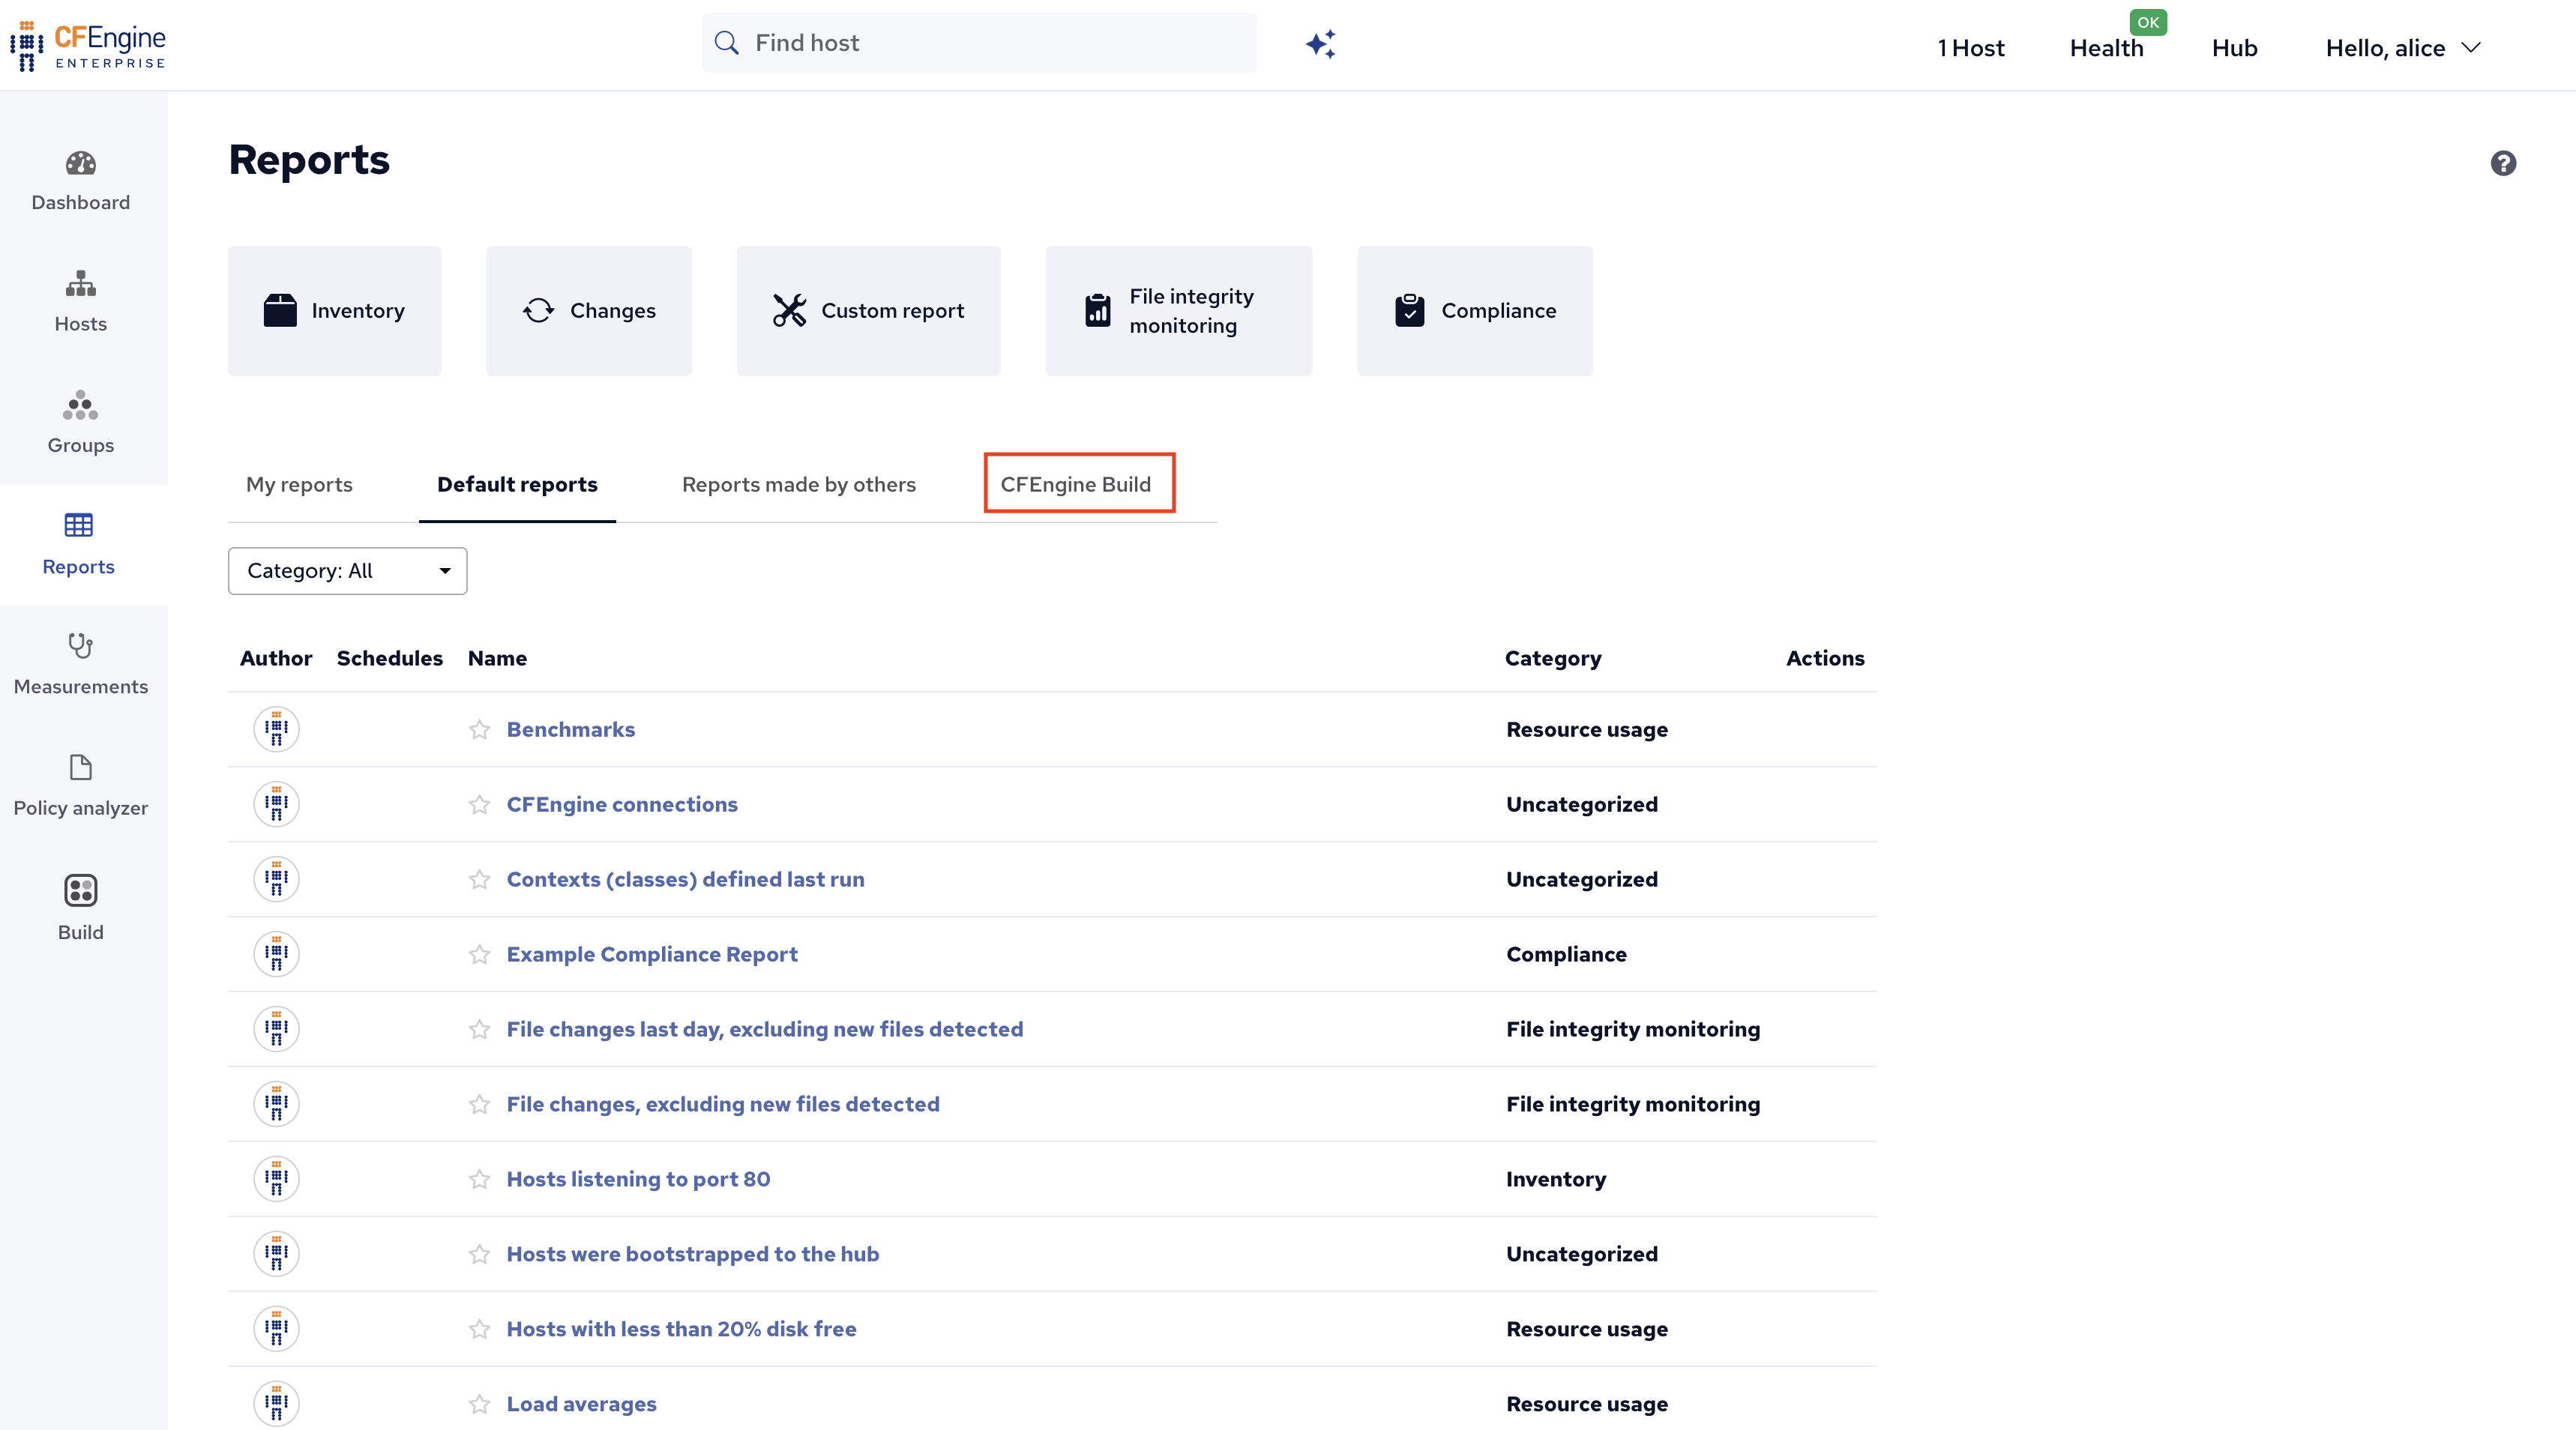Open the Category: All dropdown
Viewport: 2576px width, 1430px height.
point(347,571)
